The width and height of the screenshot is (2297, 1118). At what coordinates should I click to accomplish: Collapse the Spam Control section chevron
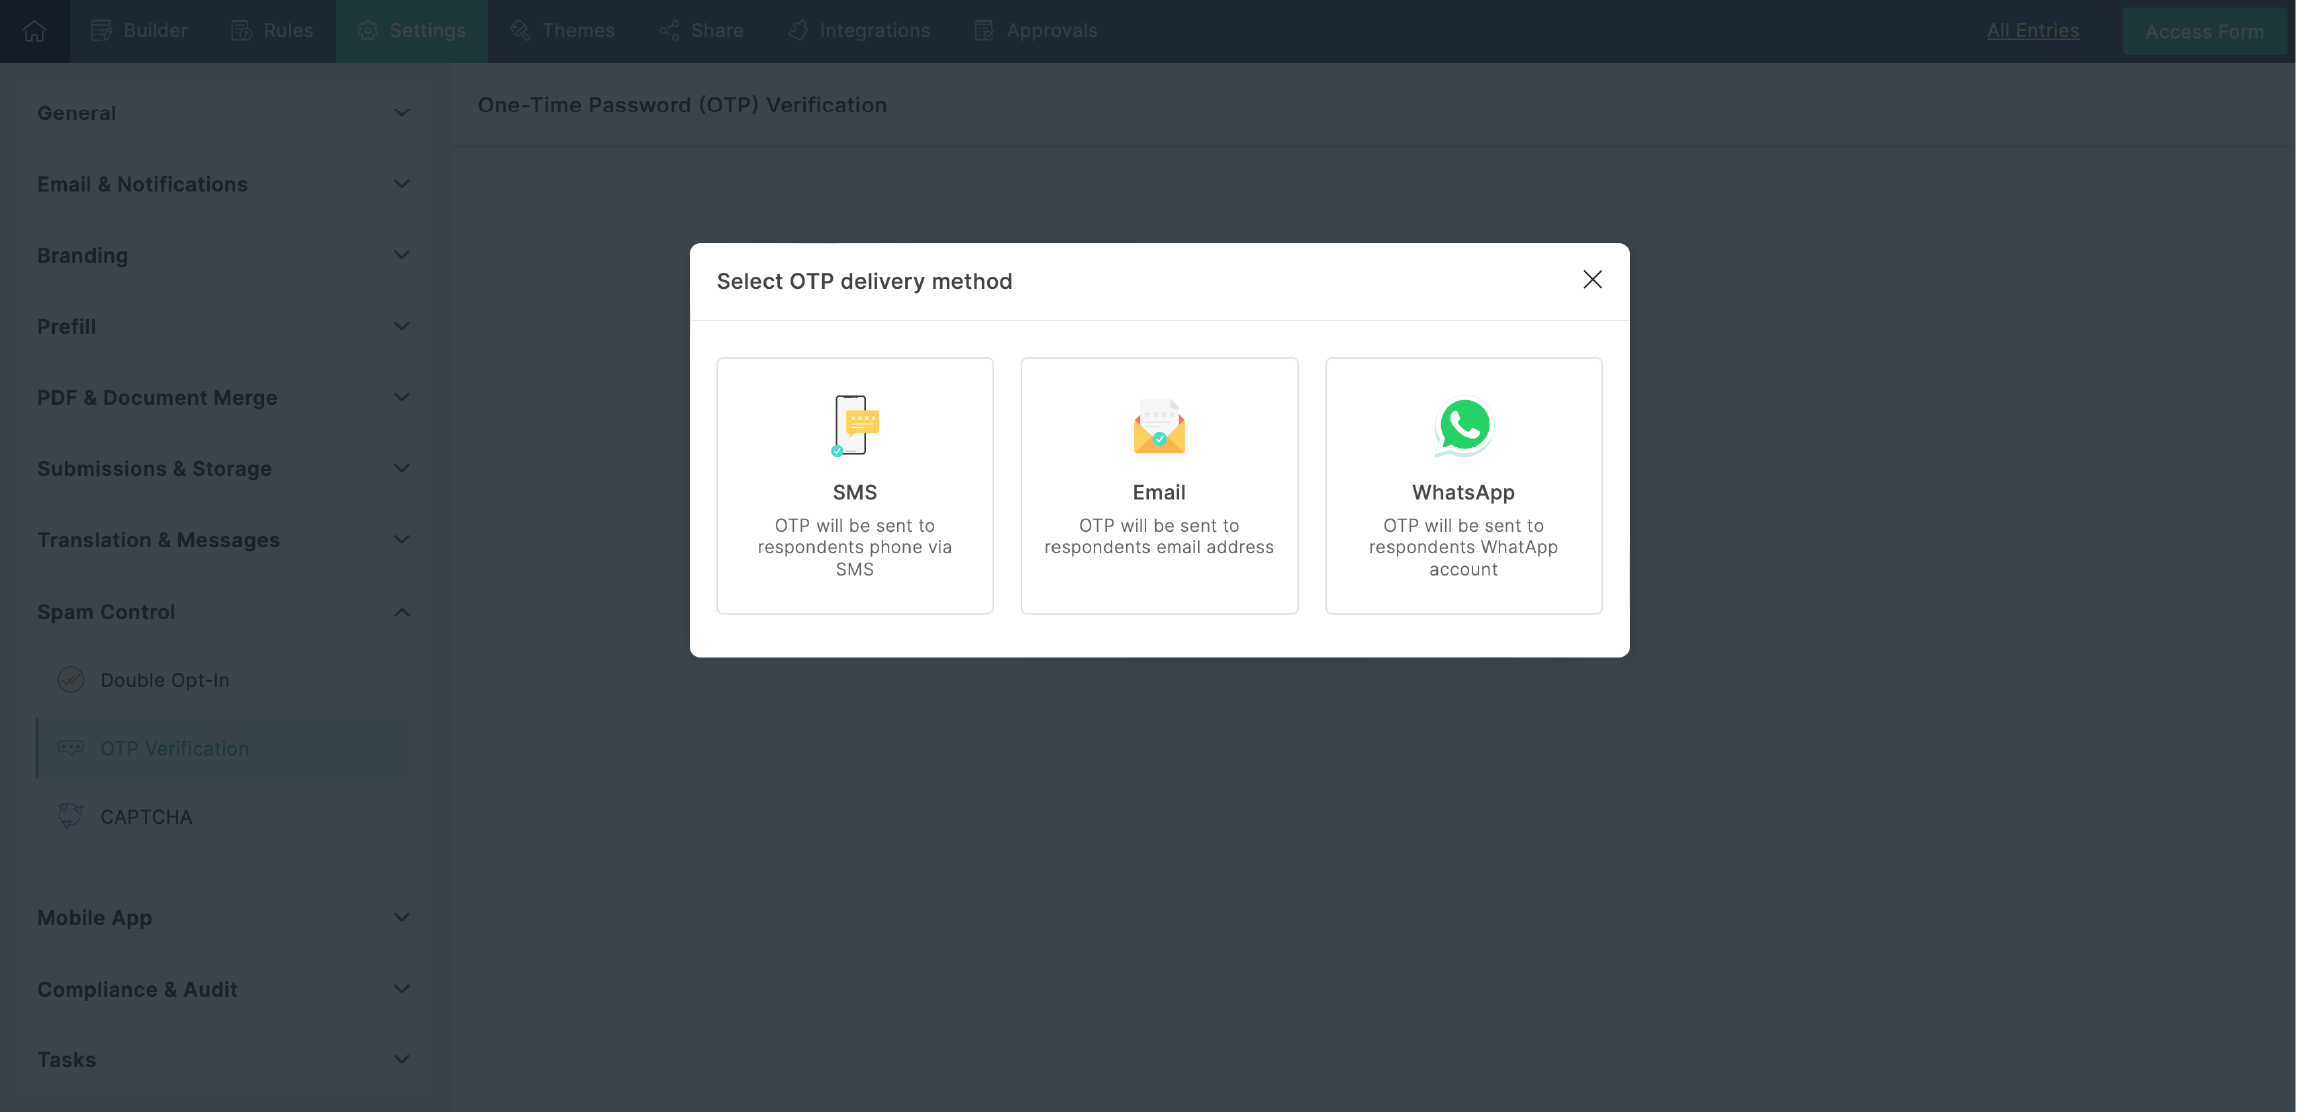pyautogui.click(x=402, y=612)
